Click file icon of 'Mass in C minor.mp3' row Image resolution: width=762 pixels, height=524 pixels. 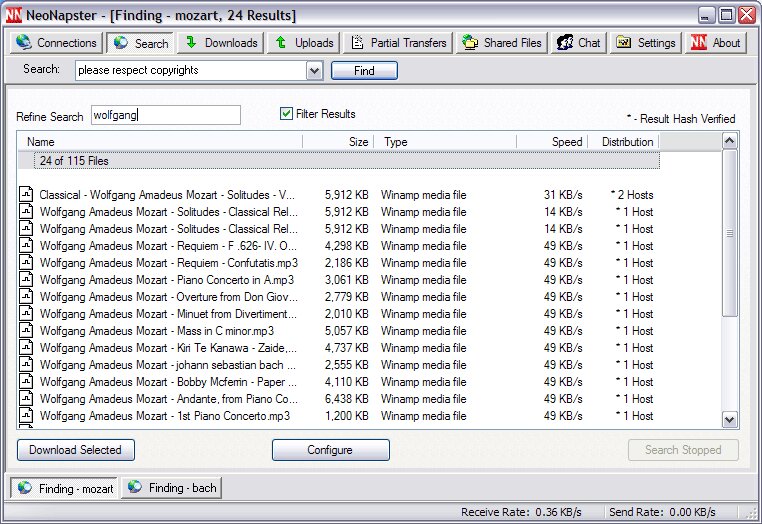pos(26,331)
